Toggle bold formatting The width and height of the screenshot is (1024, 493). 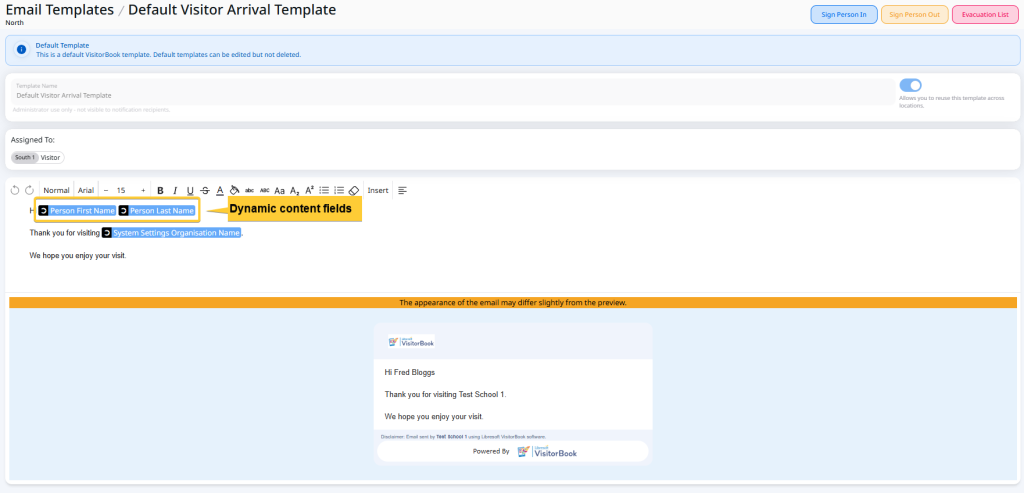coord(160,190)
